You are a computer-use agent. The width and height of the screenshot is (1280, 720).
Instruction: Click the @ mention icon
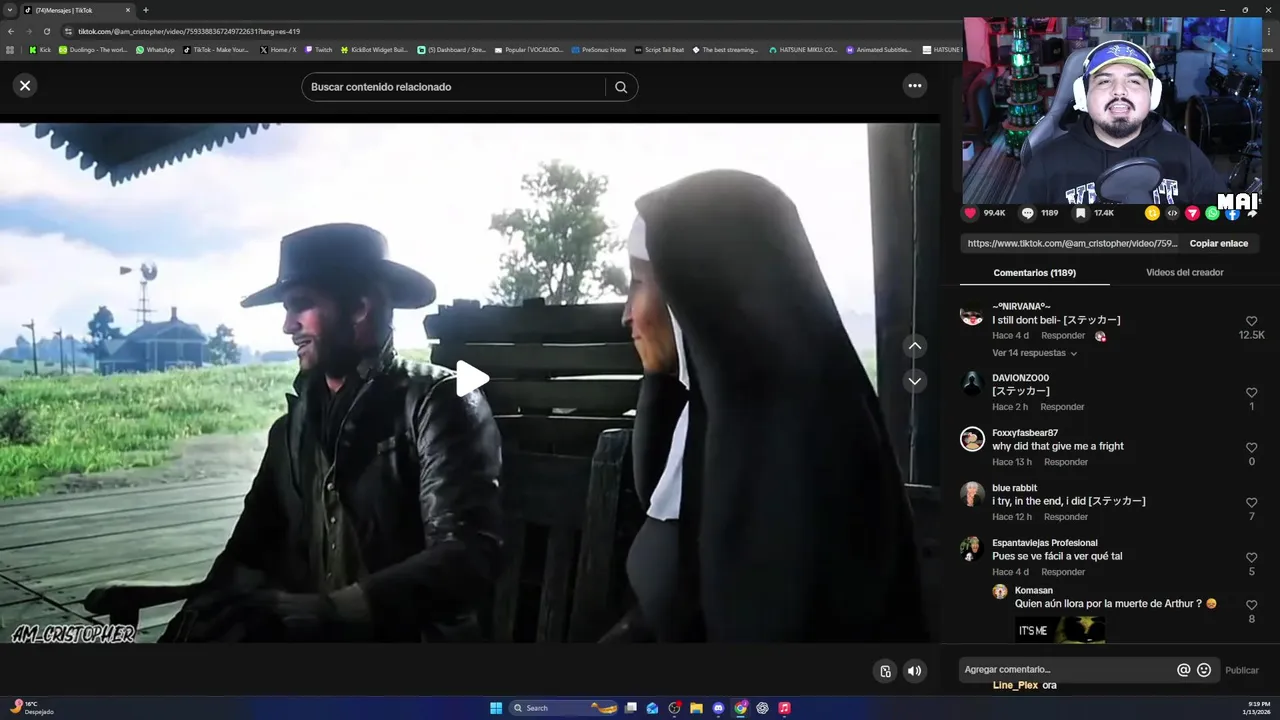pyautogui.click(x=1184, y=670)
